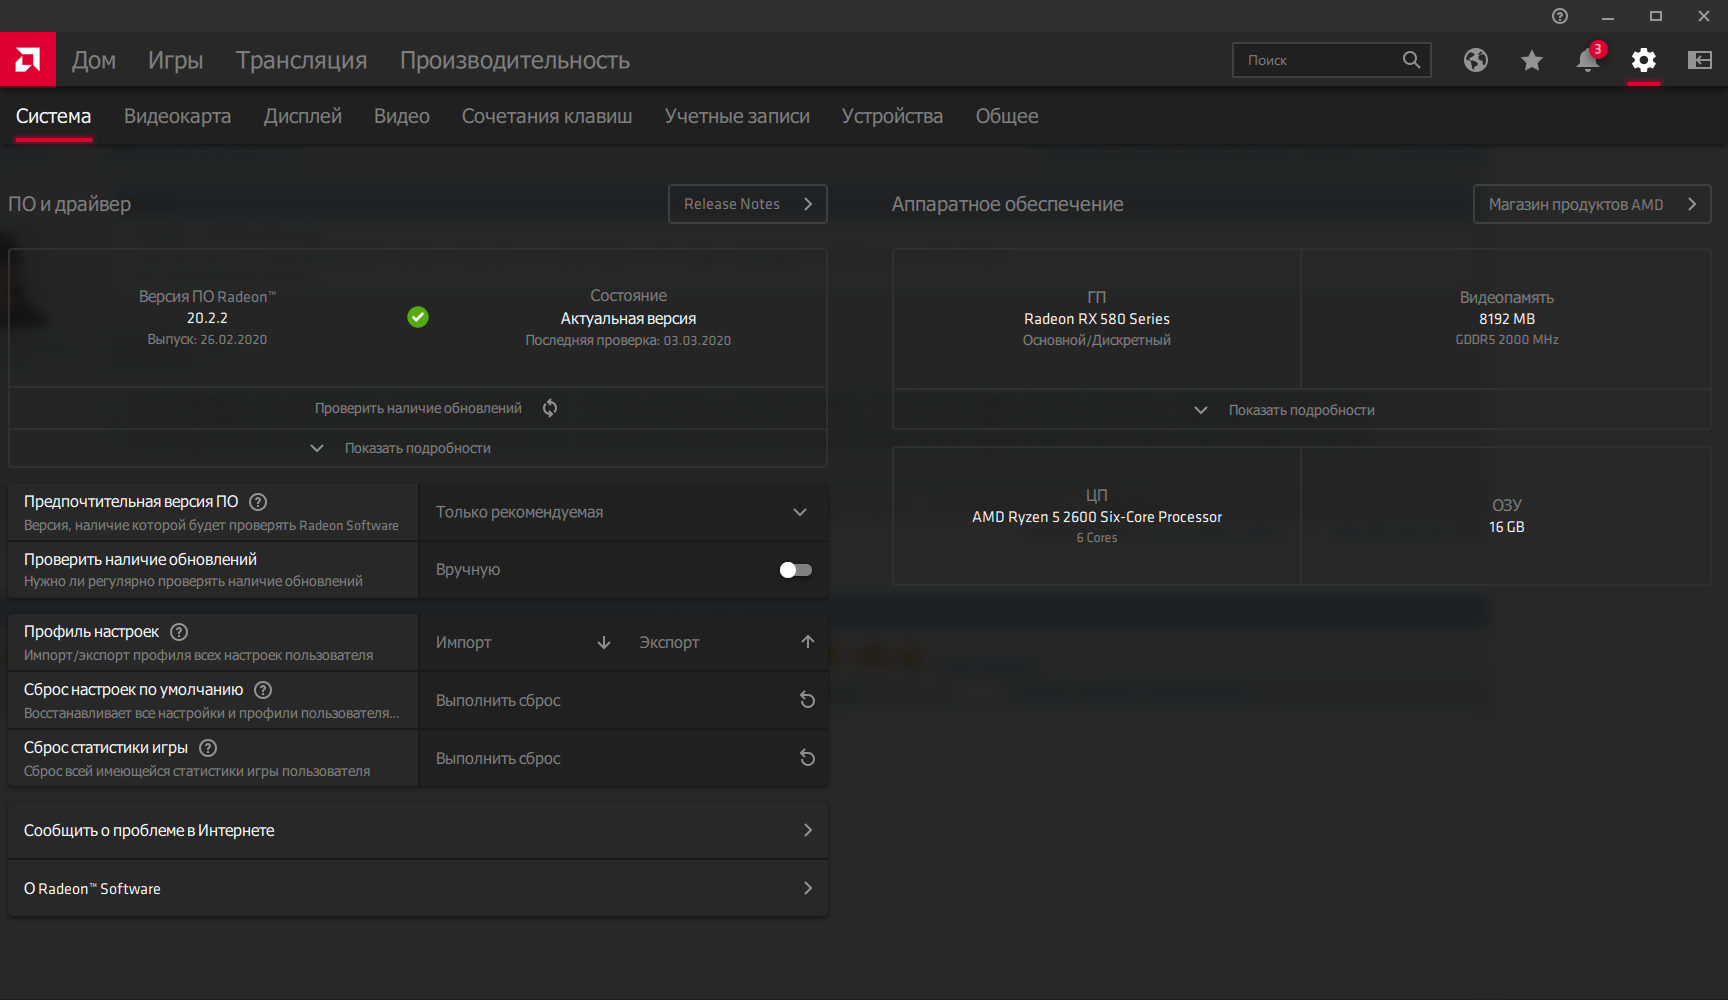Toggle the Вручную automatic update check switch
The height and width of the screenshot is (1000, 1728).
[796, 570]
